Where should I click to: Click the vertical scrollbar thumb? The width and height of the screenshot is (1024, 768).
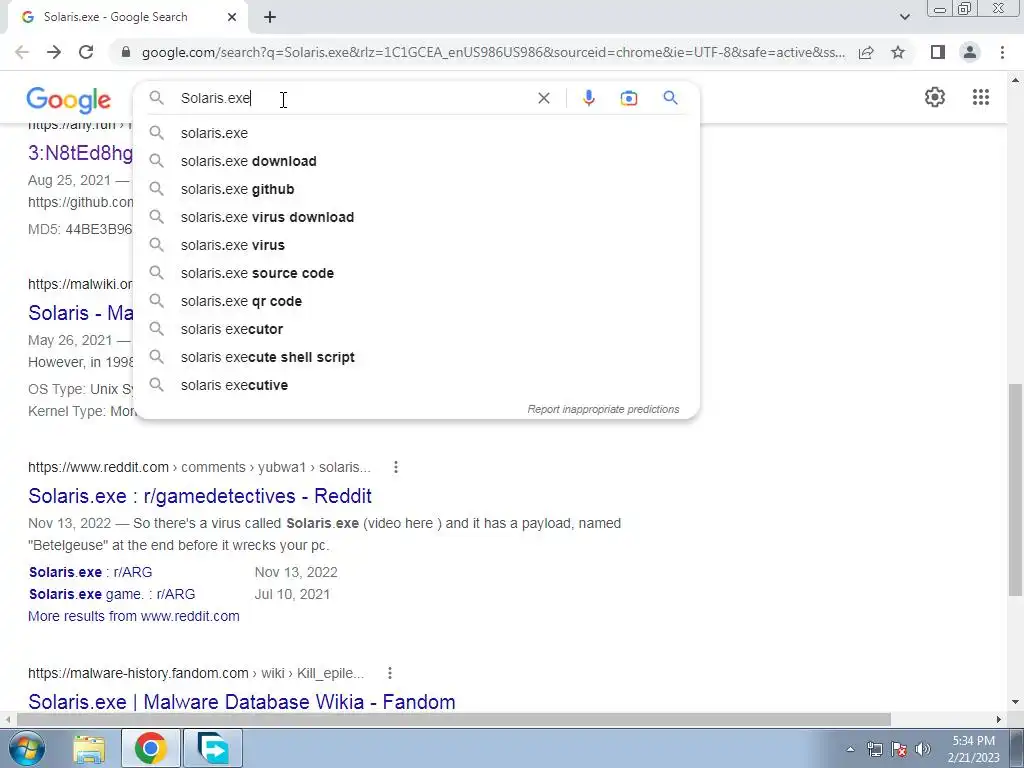[x=1015, y=490]
